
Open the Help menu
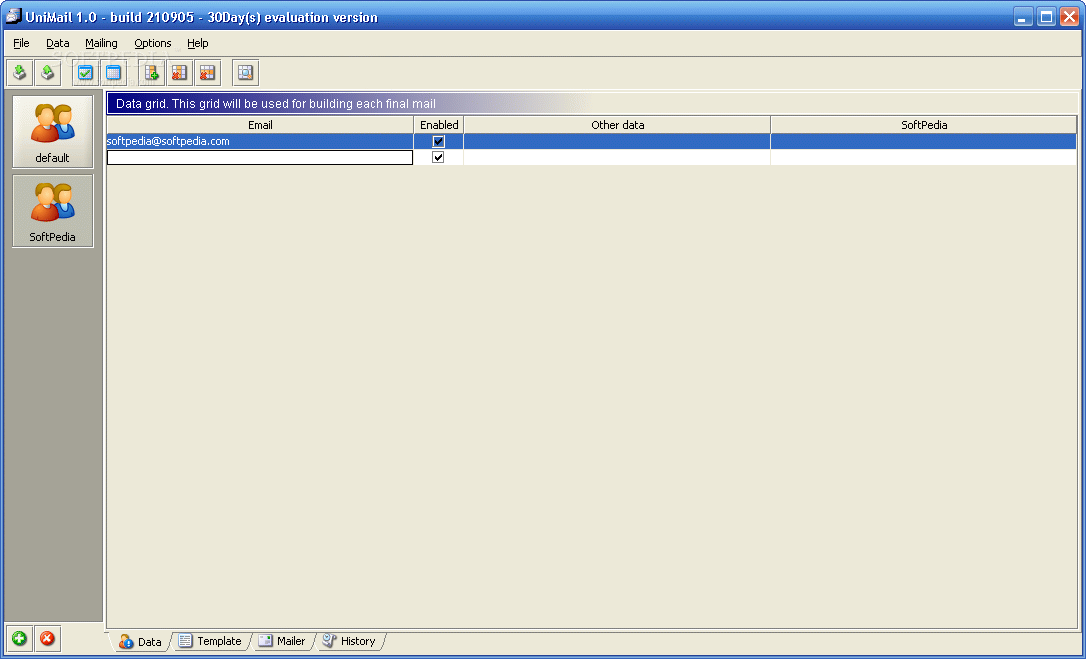pos(197,43)
